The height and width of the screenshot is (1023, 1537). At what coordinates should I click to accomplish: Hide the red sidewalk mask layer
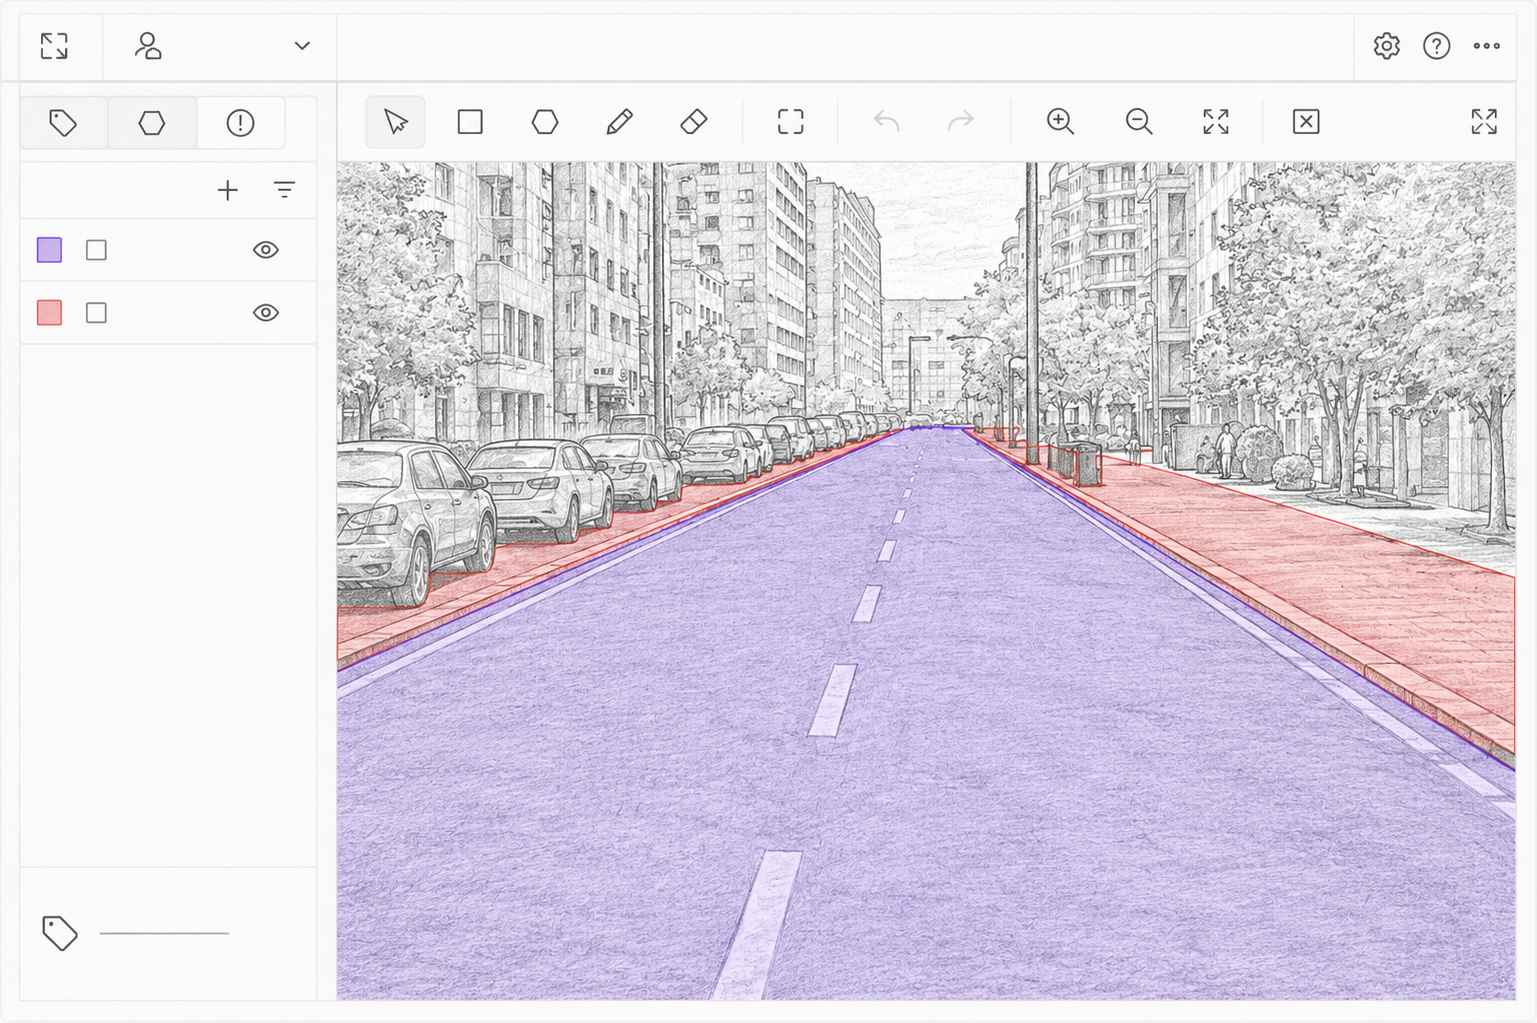[x=266, y=313]
